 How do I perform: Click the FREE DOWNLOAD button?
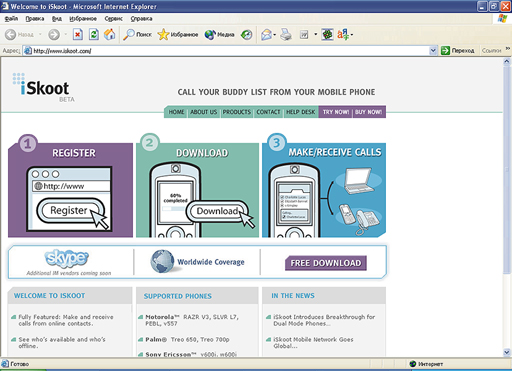click(x=326, y=263)
